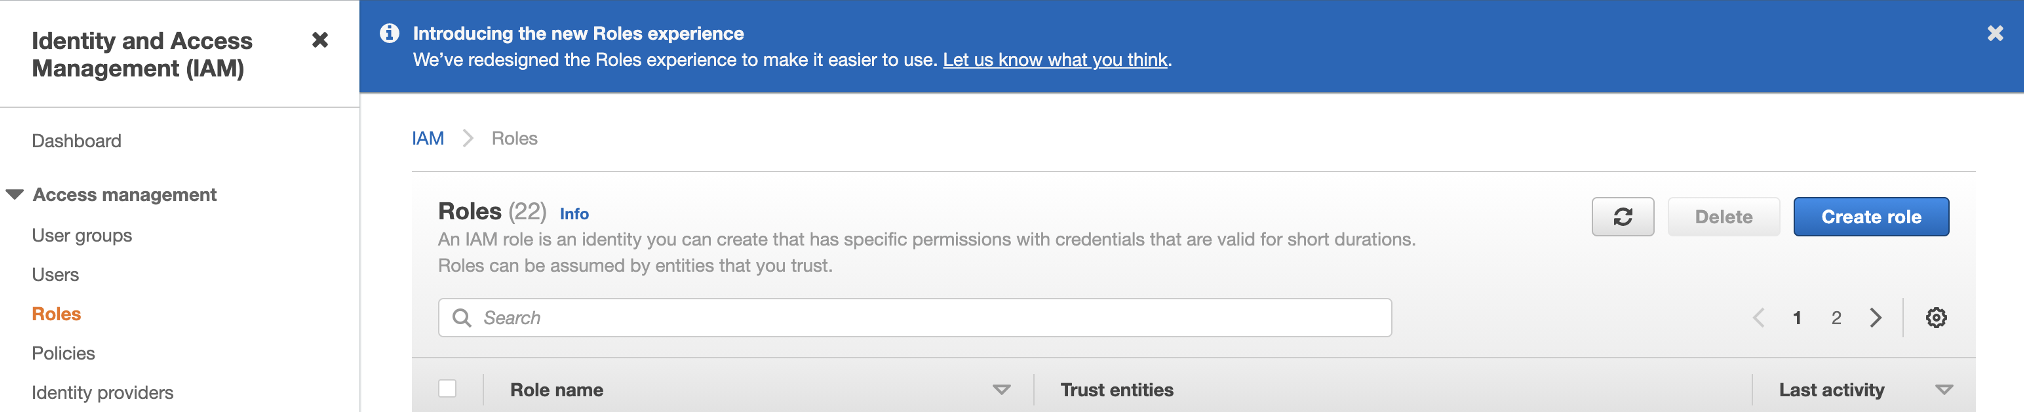Click the previous page arrow

click(1758, 318)
